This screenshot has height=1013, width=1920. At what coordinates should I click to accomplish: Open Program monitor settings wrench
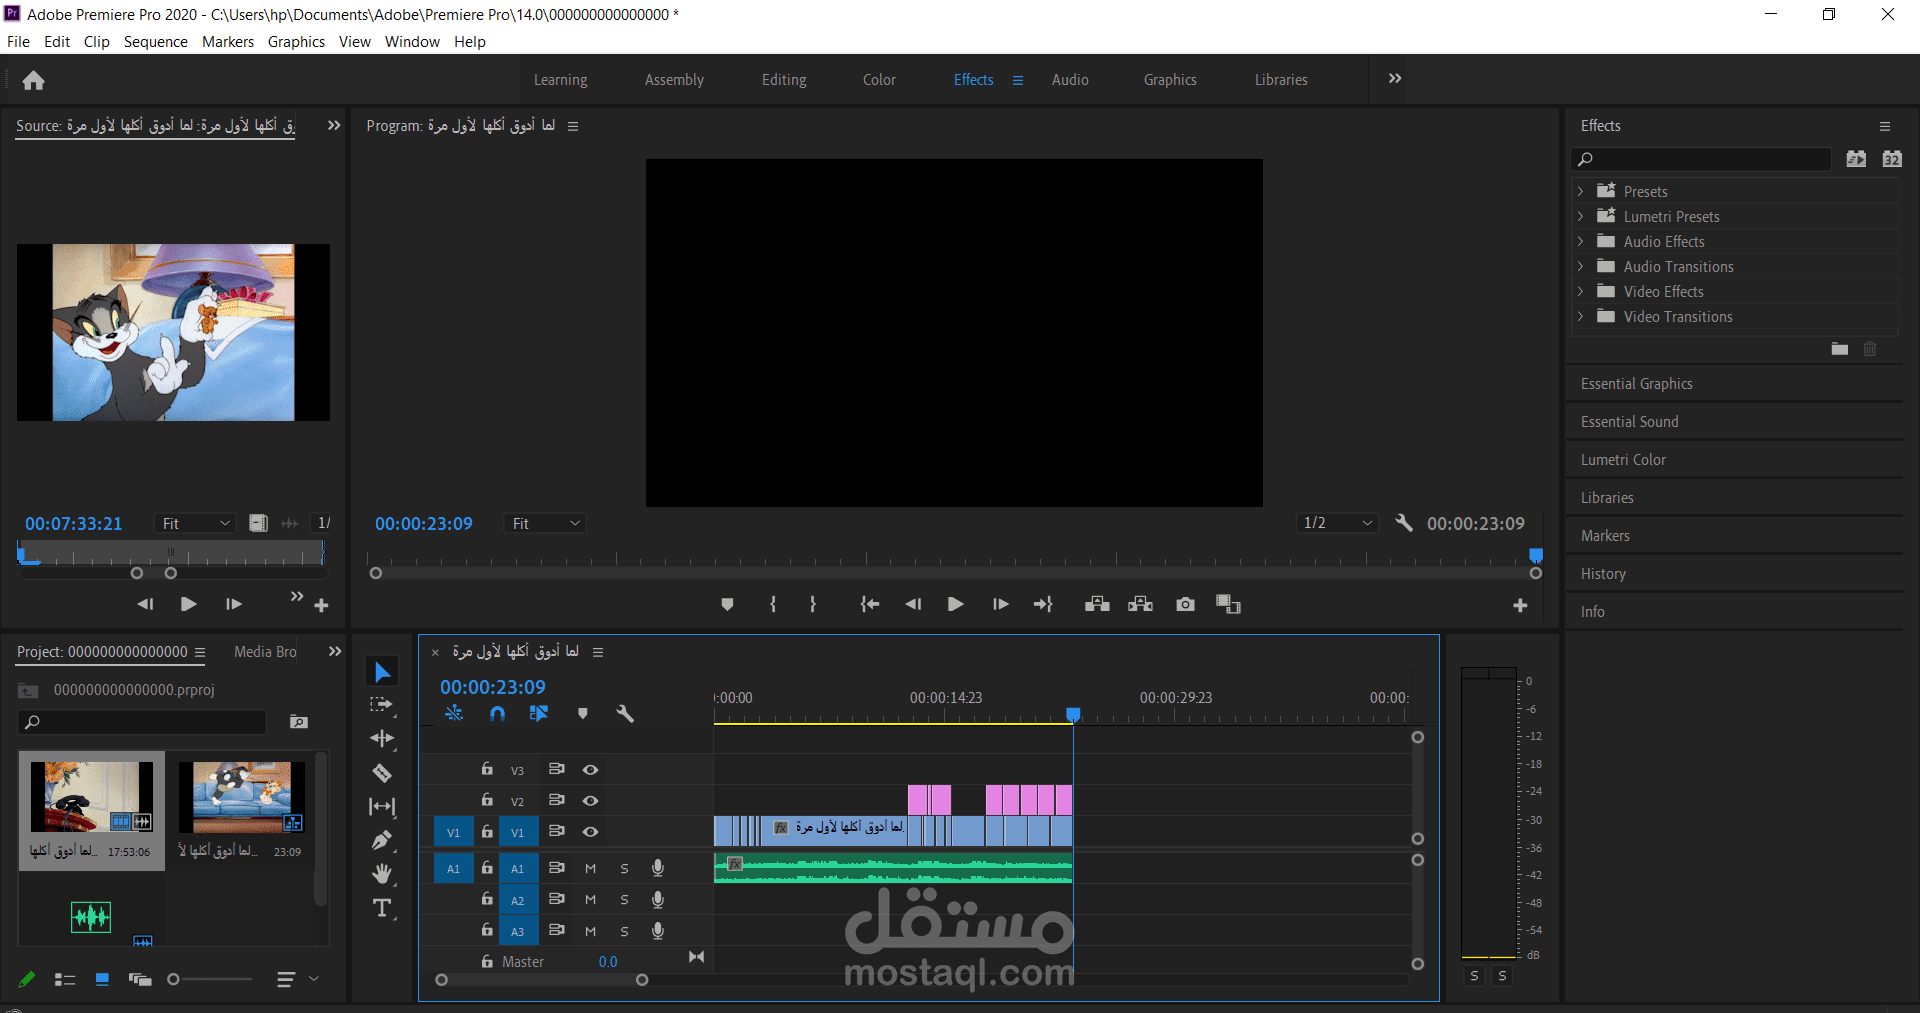(1404, 523)
